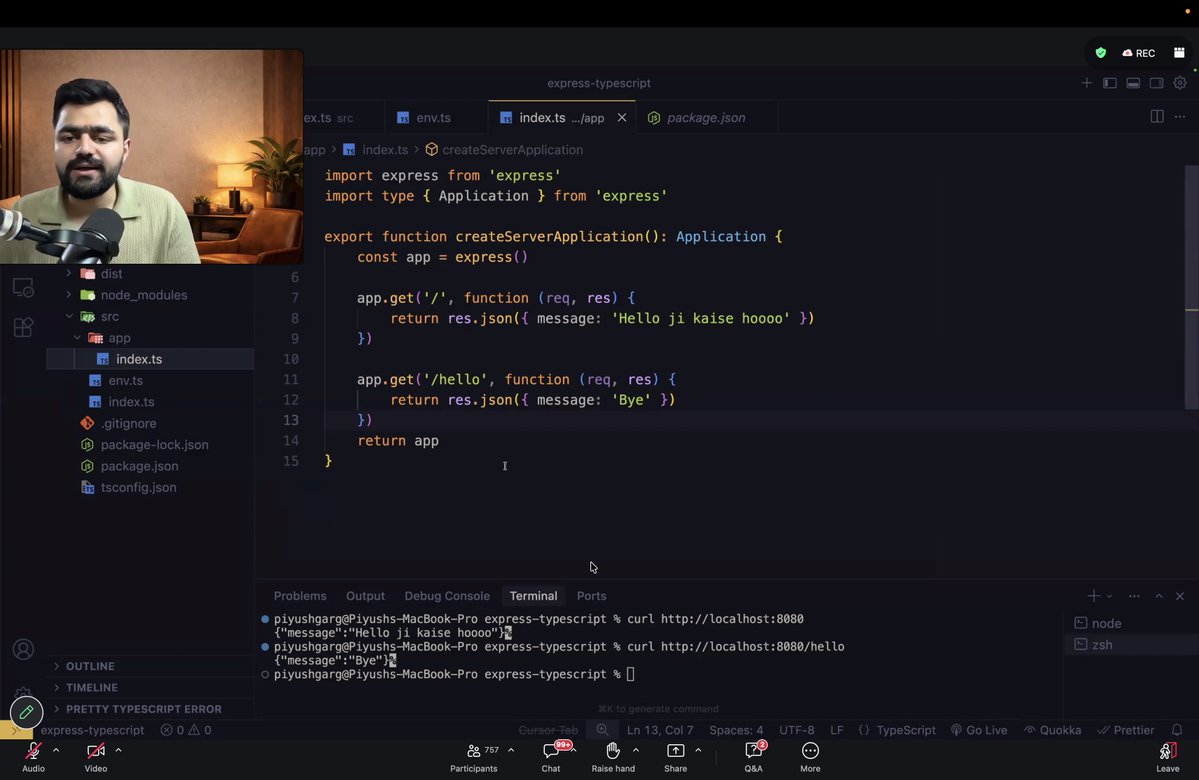The image size is (1199, 780).
Task: Open Zoom Participants list
Action: coord(474,756)
